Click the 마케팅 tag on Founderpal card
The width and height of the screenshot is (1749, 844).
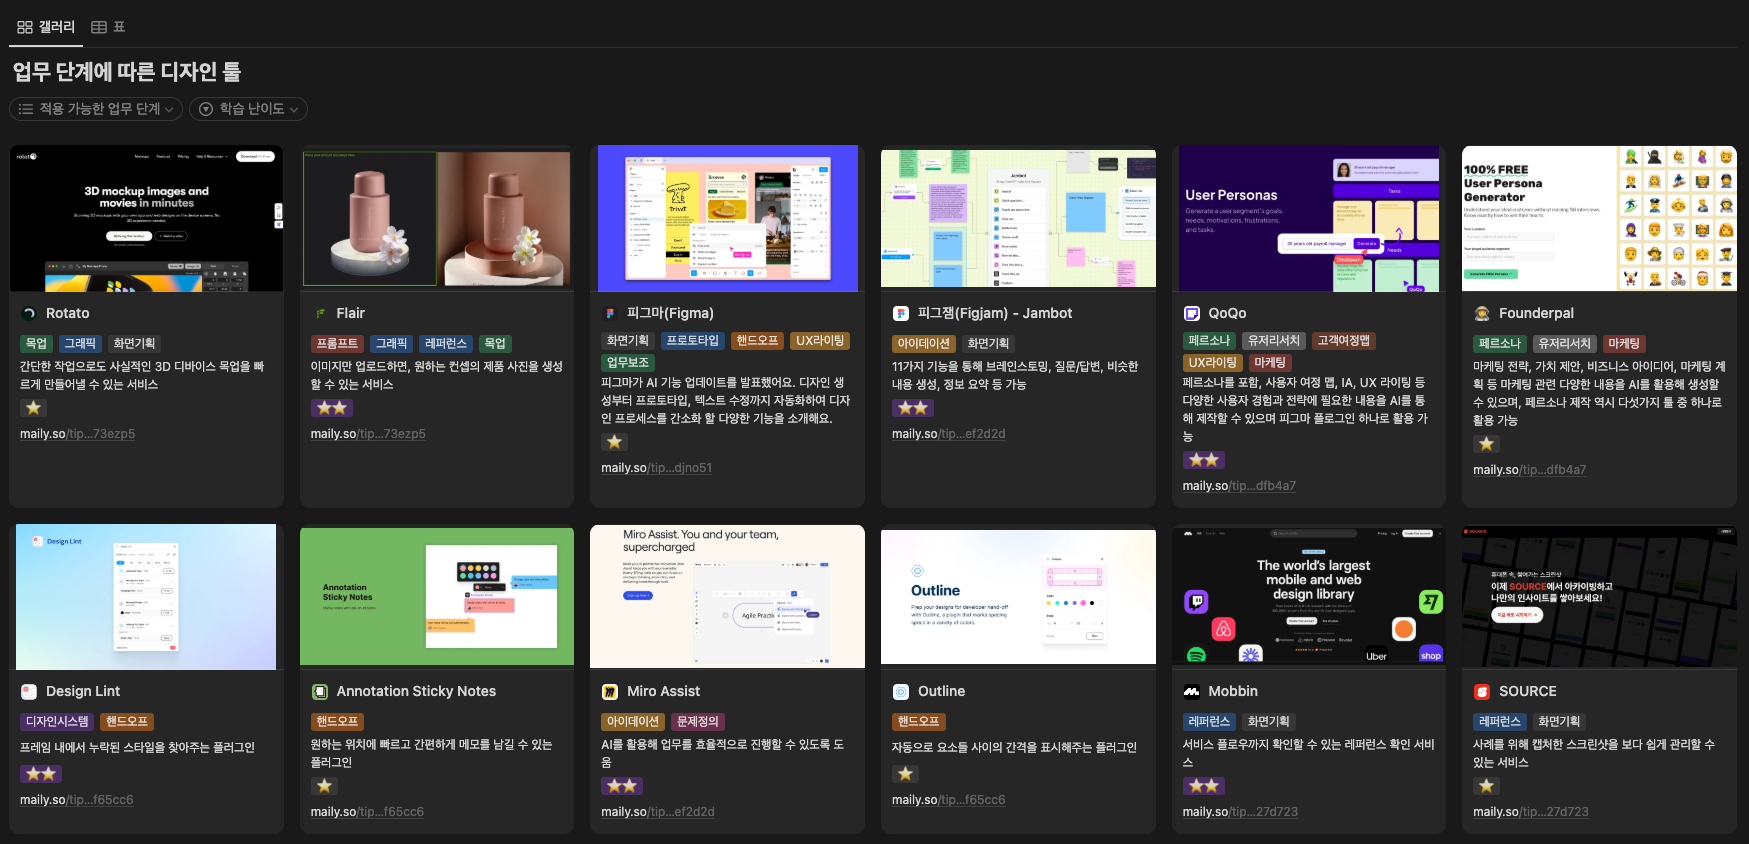[1623, 343]
